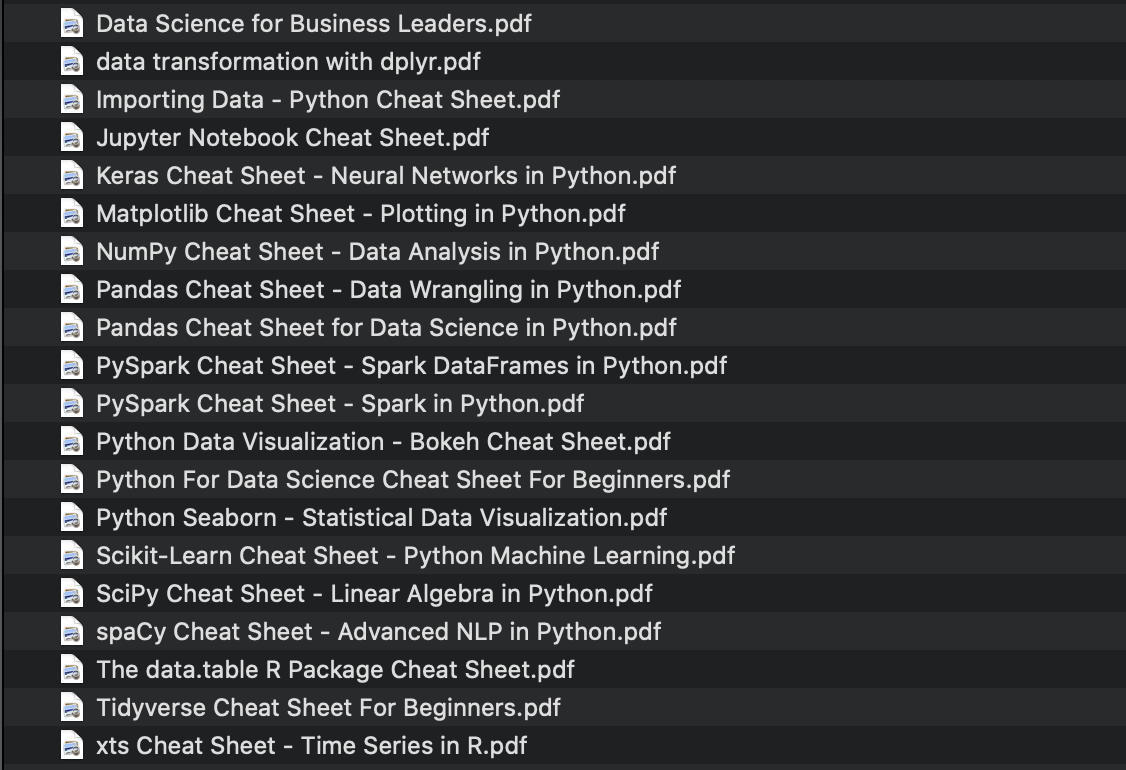Viewport: 1126px width, 770px height.
Task: Click PDF icon beside Jupyter Notebook Cheat Sheet
Action: [71, 137]
